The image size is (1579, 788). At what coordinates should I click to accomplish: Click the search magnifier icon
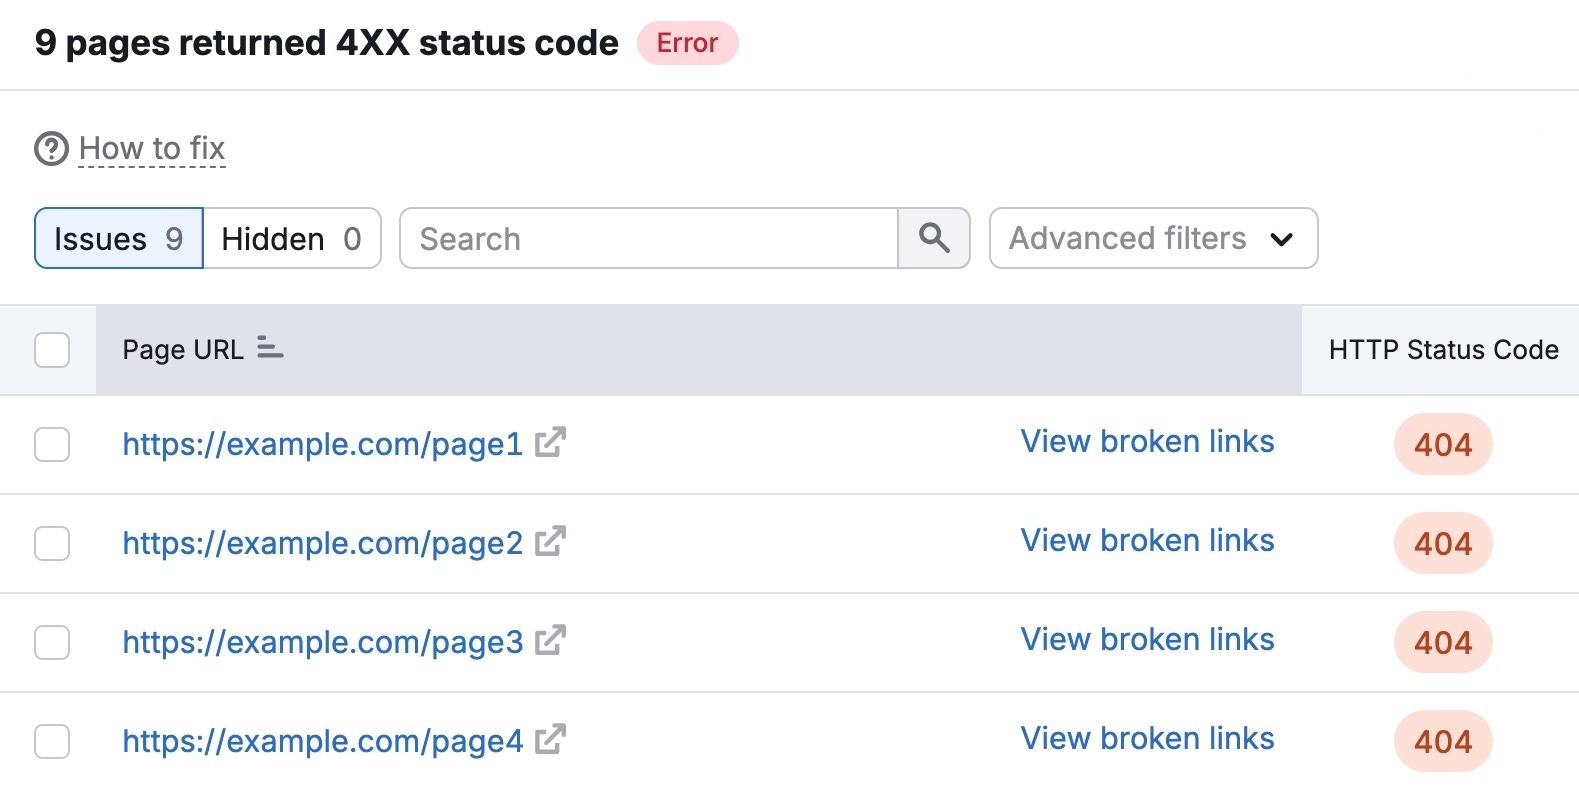click(x=934, y=238)
